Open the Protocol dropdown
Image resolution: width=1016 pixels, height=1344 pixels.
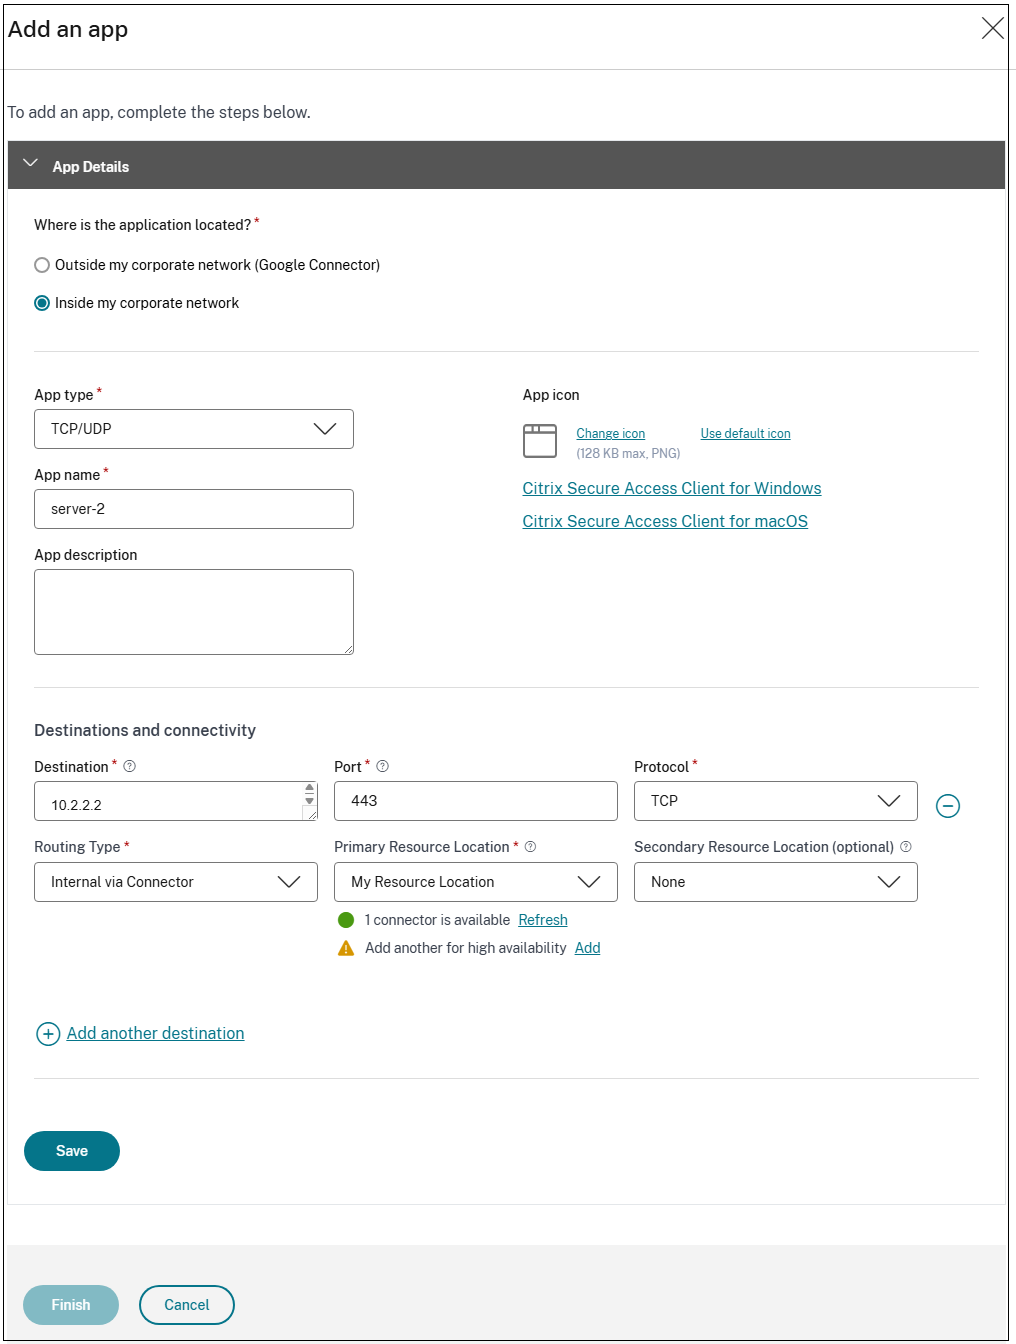pyautogui.click(x=775, y=801)
